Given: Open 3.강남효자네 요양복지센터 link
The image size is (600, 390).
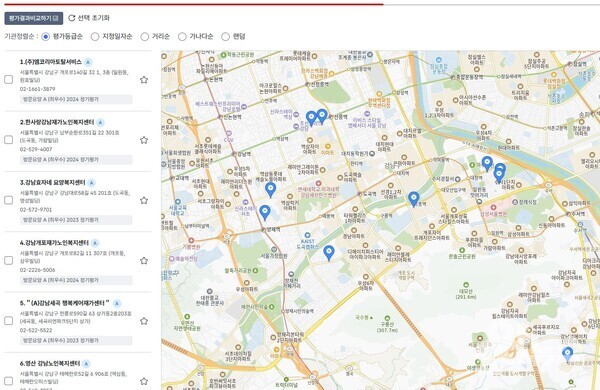Looking at the screenshot, I should (52, 183).
